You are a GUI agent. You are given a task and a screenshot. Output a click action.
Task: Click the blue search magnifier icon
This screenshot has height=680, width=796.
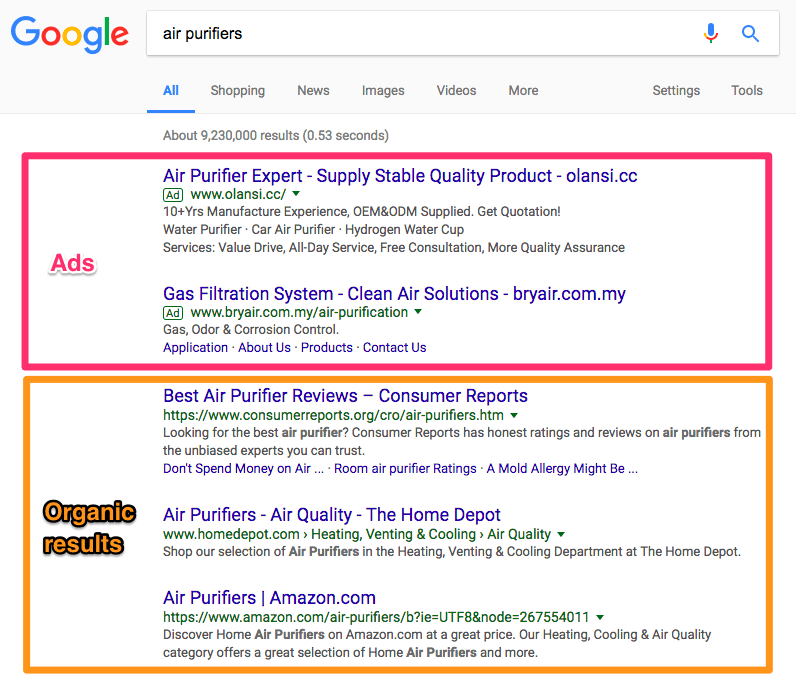click(750, 34)
